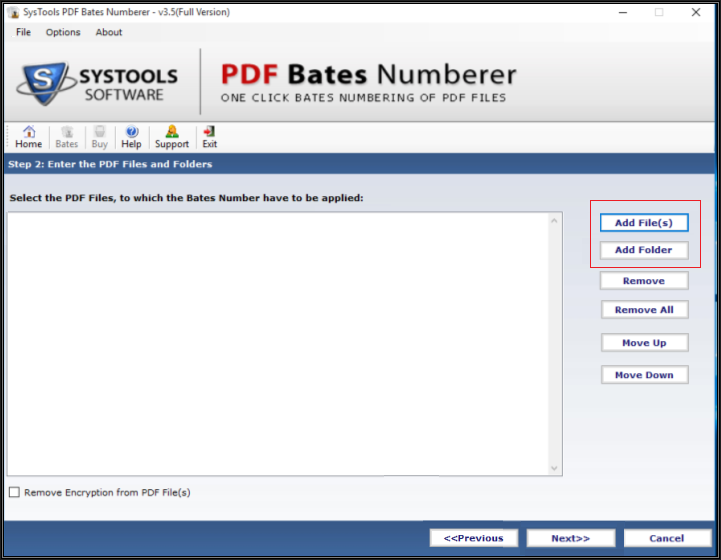Click the file list scroll up arrow
The image size is (721, 560).
[x=555, y=221]
